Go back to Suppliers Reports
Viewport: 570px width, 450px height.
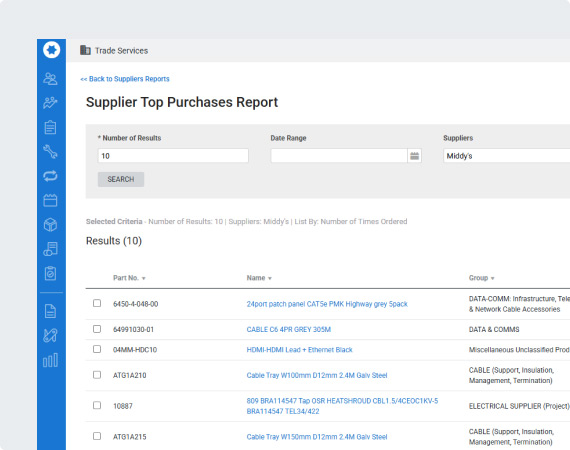pos(125,79)
